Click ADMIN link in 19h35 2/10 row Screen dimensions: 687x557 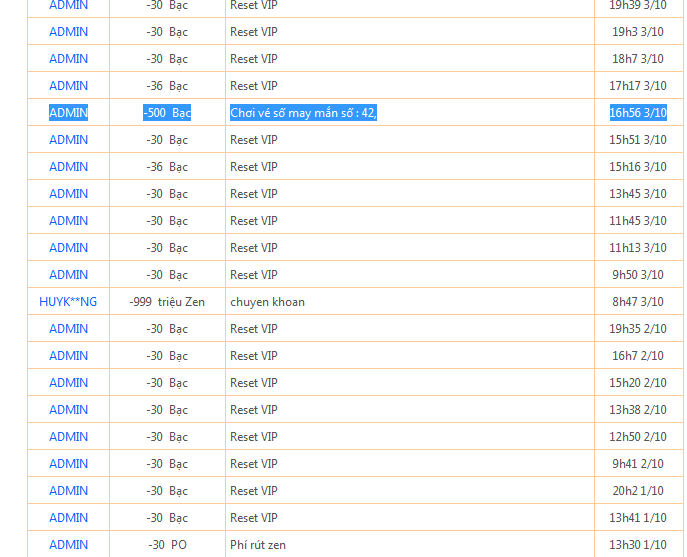click(68, 329)
